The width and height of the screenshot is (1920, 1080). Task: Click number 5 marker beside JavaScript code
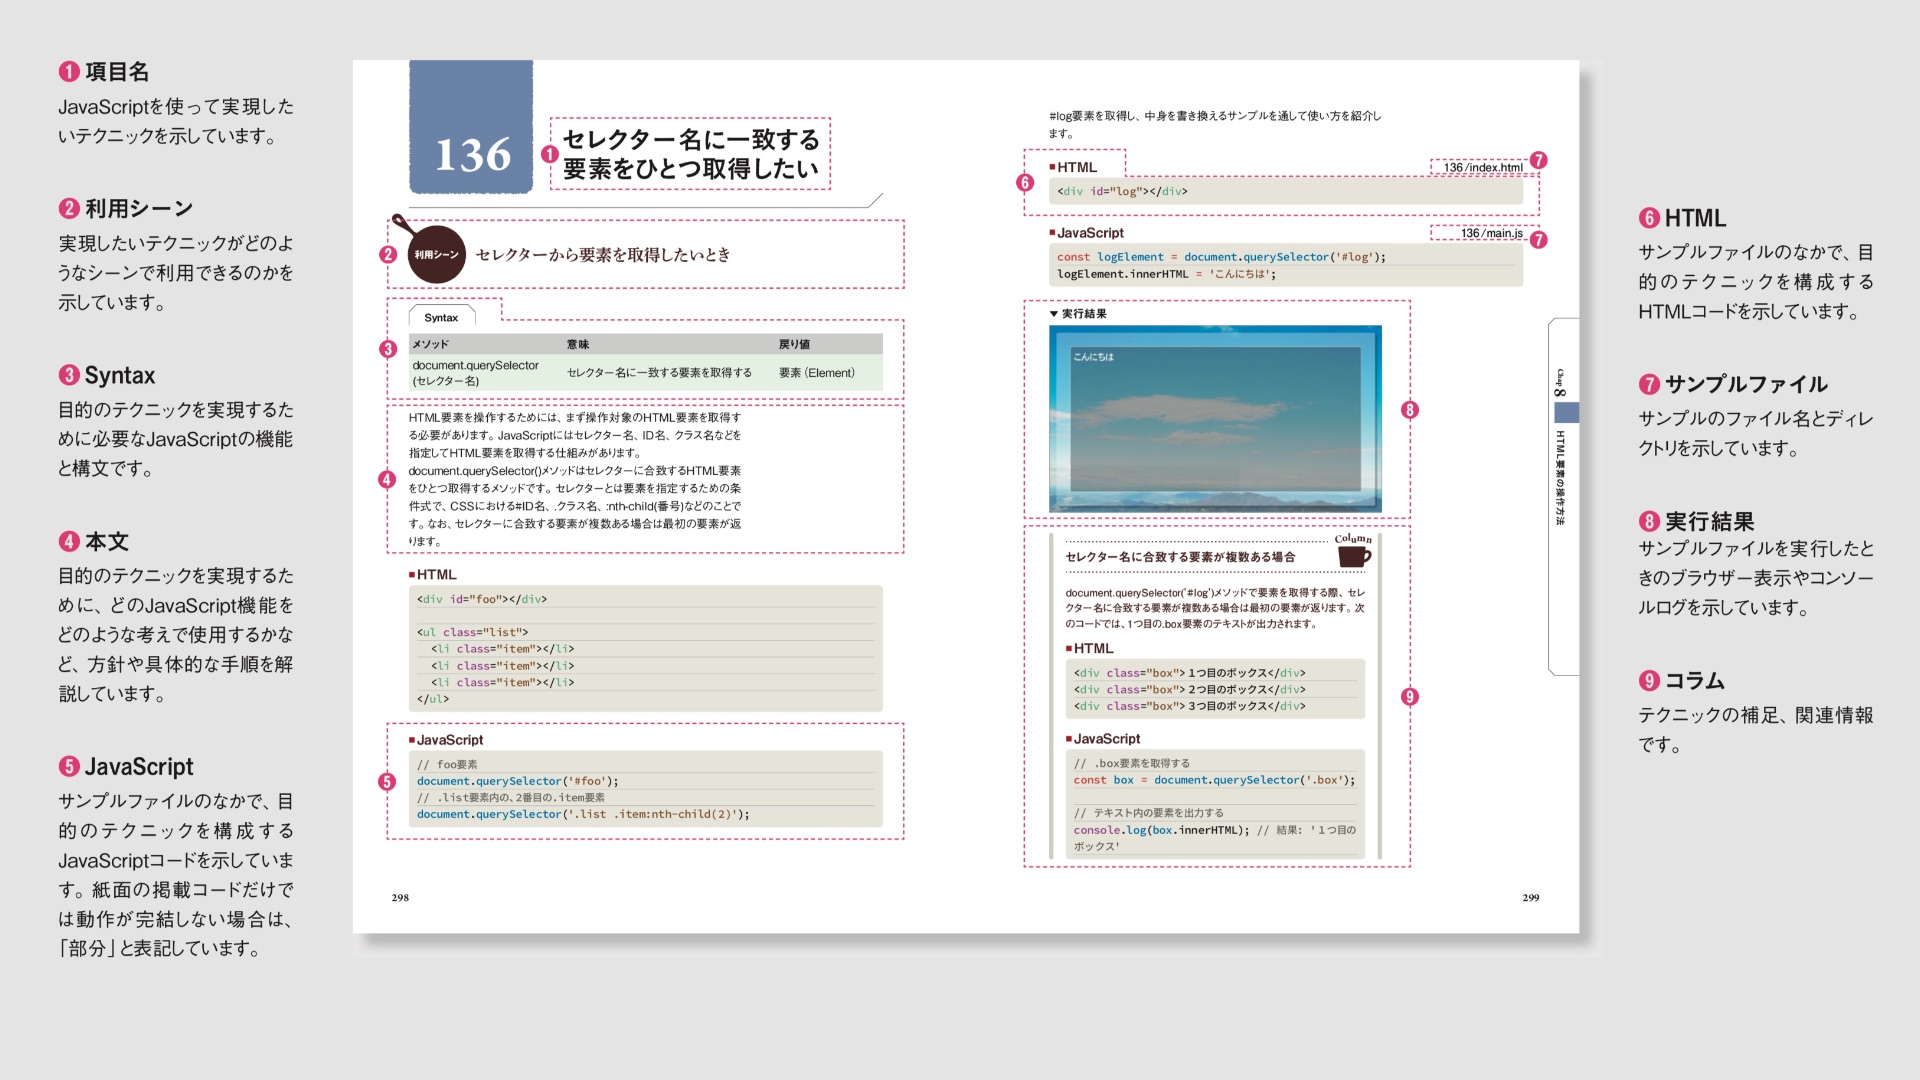pyautogui.click(x=387, y=782)
